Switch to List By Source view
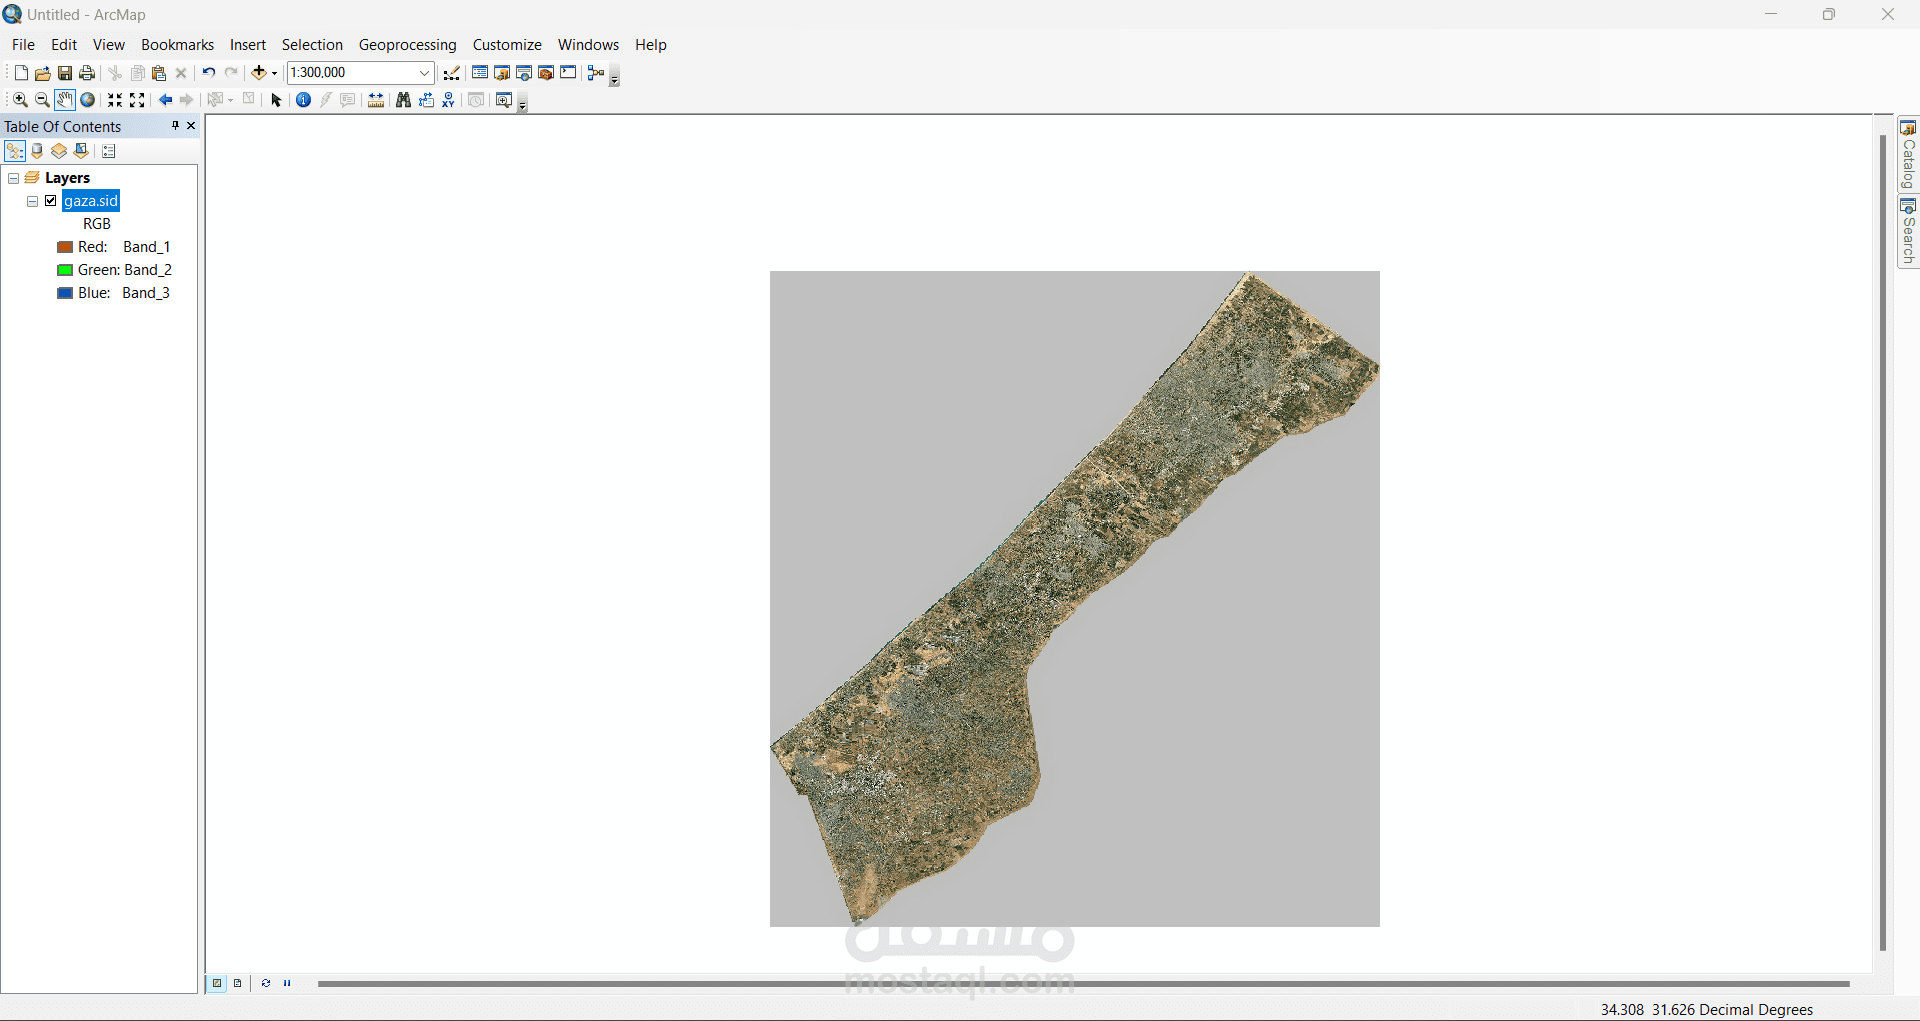This screenshot has width=1920, height=1021. [x=37, y=151]
